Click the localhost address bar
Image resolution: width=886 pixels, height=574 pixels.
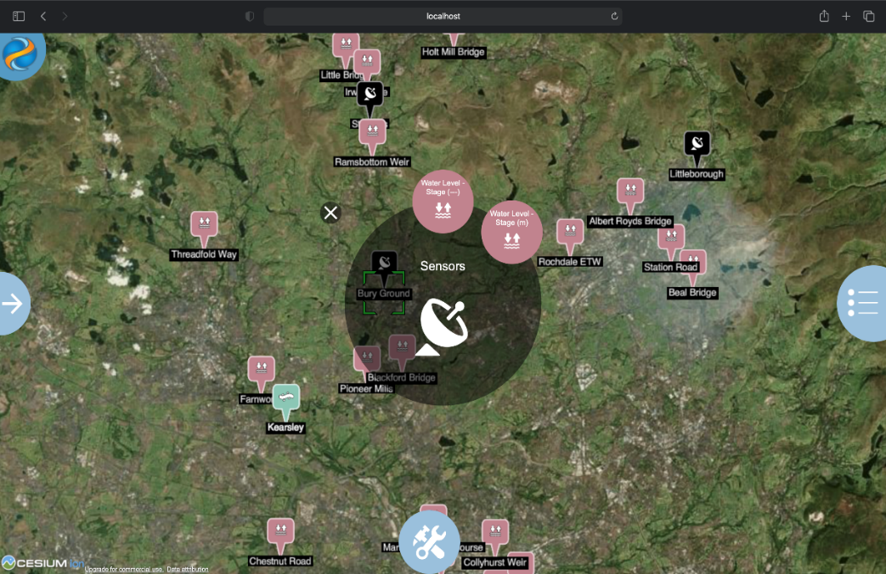[x=443, y=16]
